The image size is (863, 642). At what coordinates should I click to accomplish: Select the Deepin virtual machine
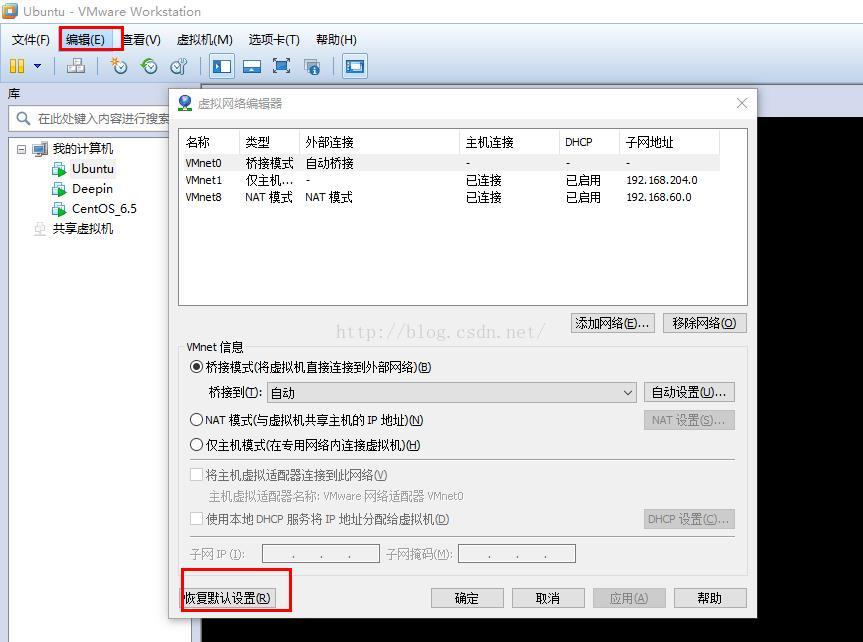[92, 189]
